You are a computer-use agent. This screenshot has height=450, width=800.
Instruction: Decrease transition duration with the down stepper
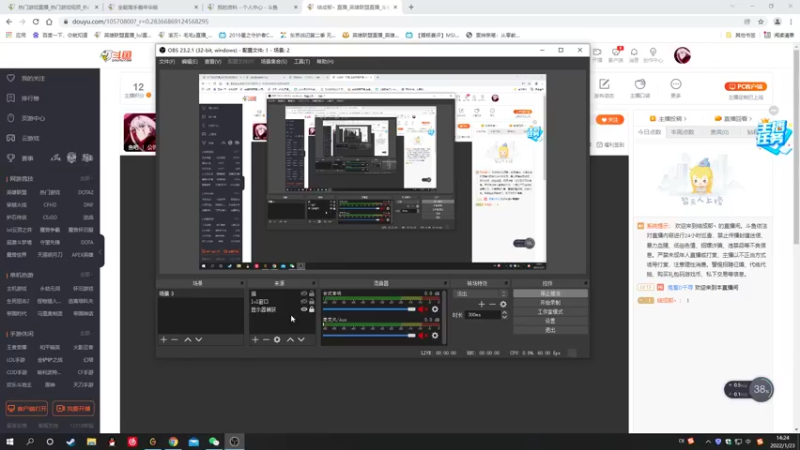tap(505, 317)
